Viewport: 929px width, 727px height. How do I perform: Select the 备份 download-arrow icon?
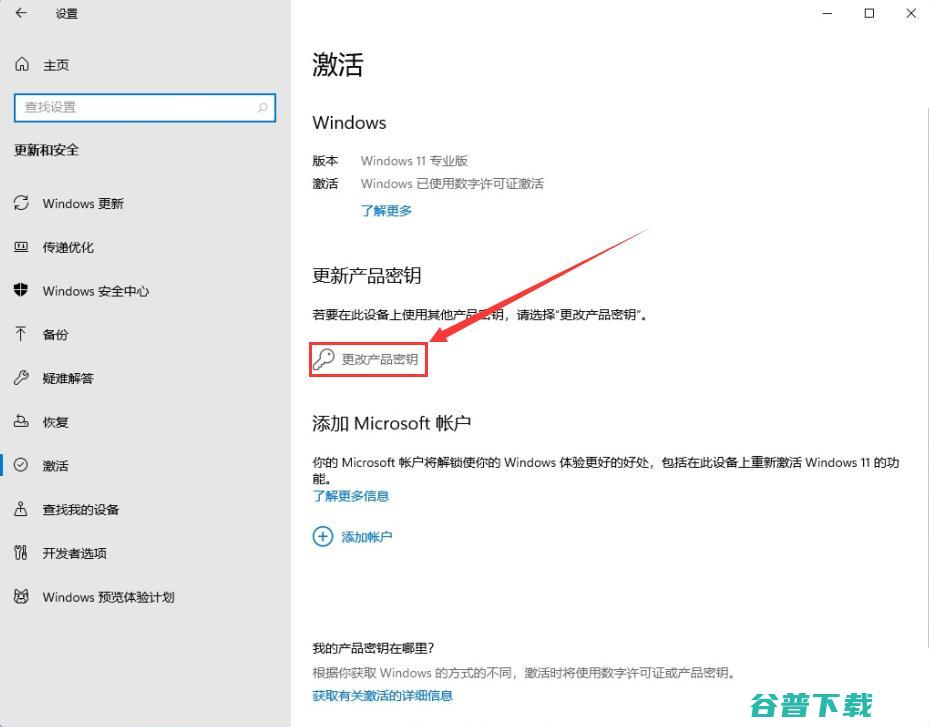coord(22,334)
